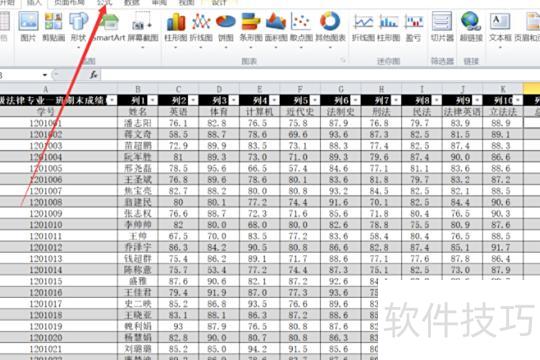Open the 图表 group dialog launcher
This screenshot has height=360, width=540.
[343, 60]
